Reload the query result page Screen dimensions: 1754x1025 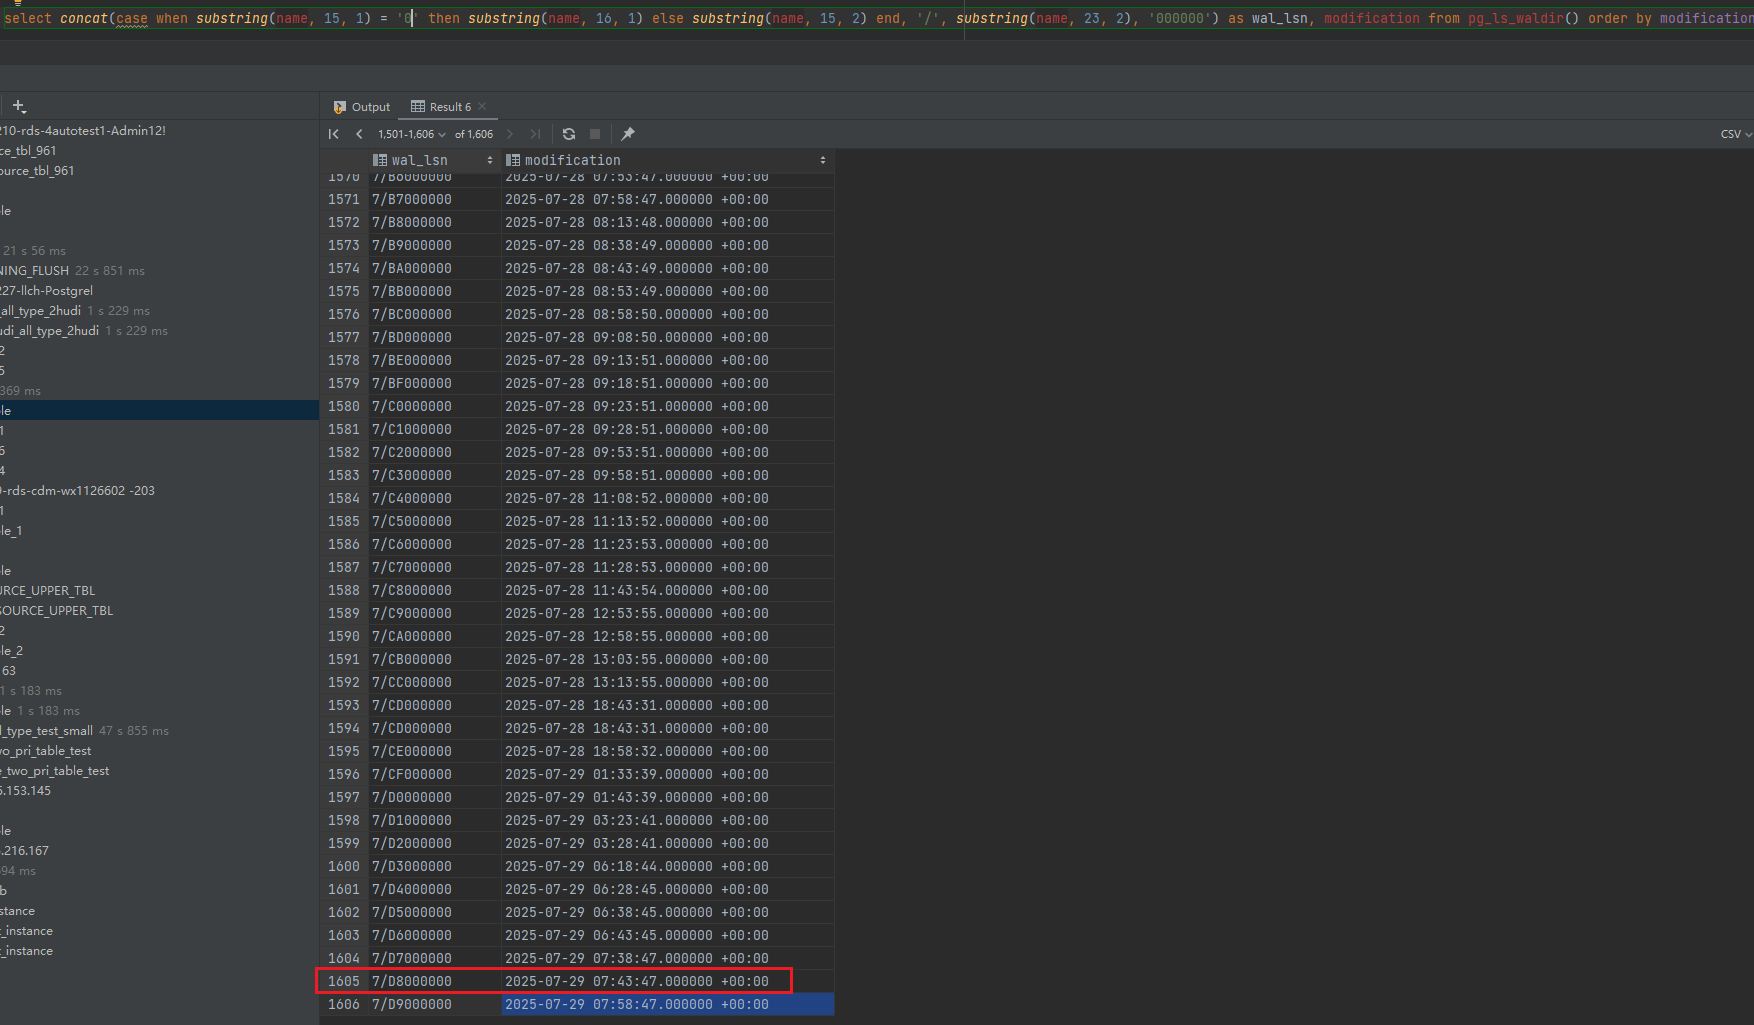point(569,134)
